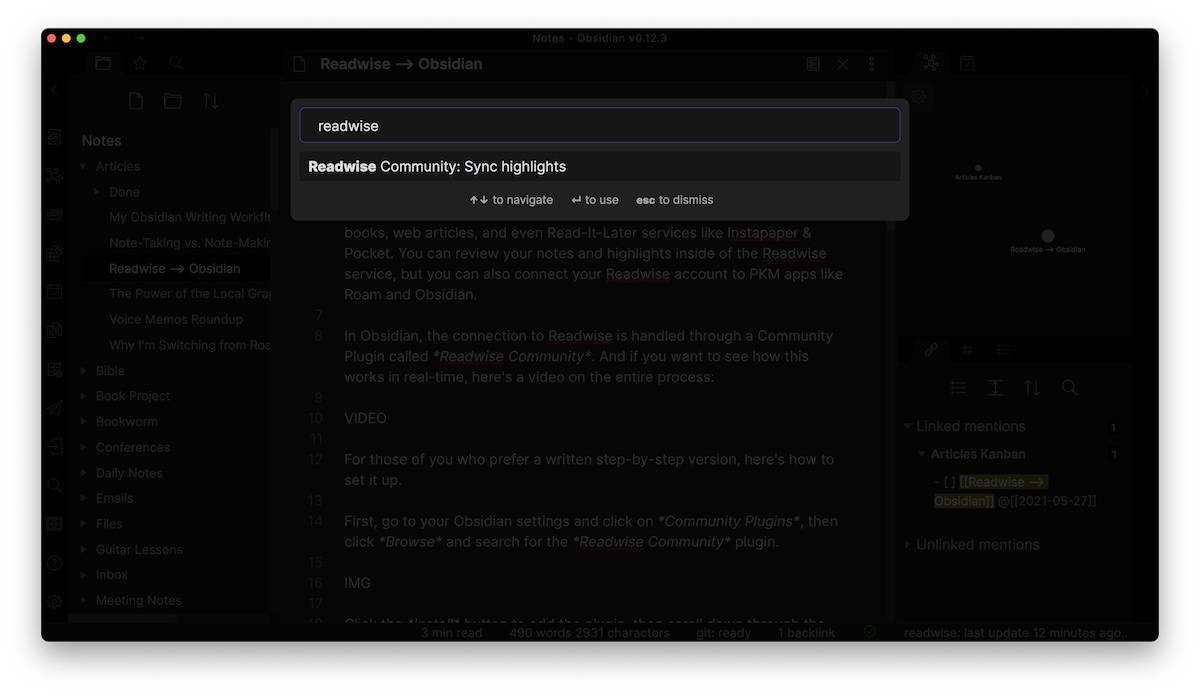The image size is (1200, 696).
Task: Create a new note icon
Action: click(x=136, y=101)
